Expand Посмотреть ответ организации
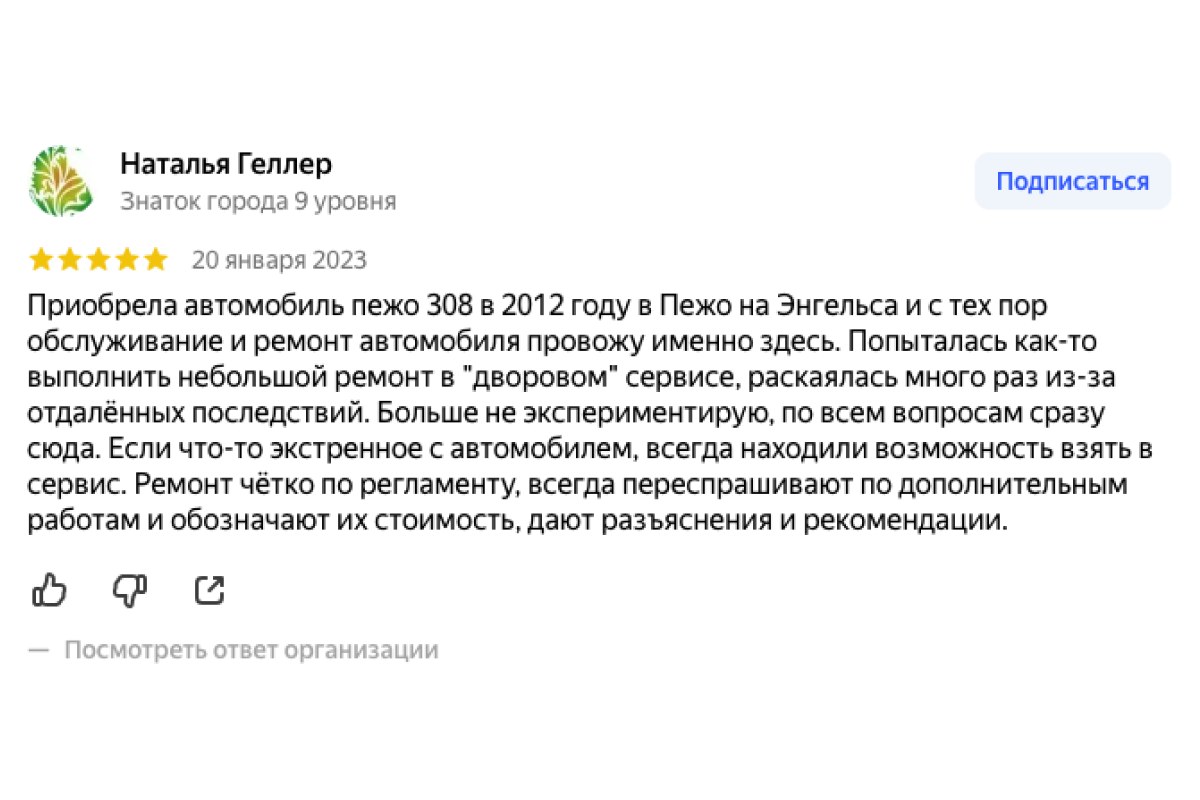Screen dimensions: 1200x800 [x=251, y=650]
